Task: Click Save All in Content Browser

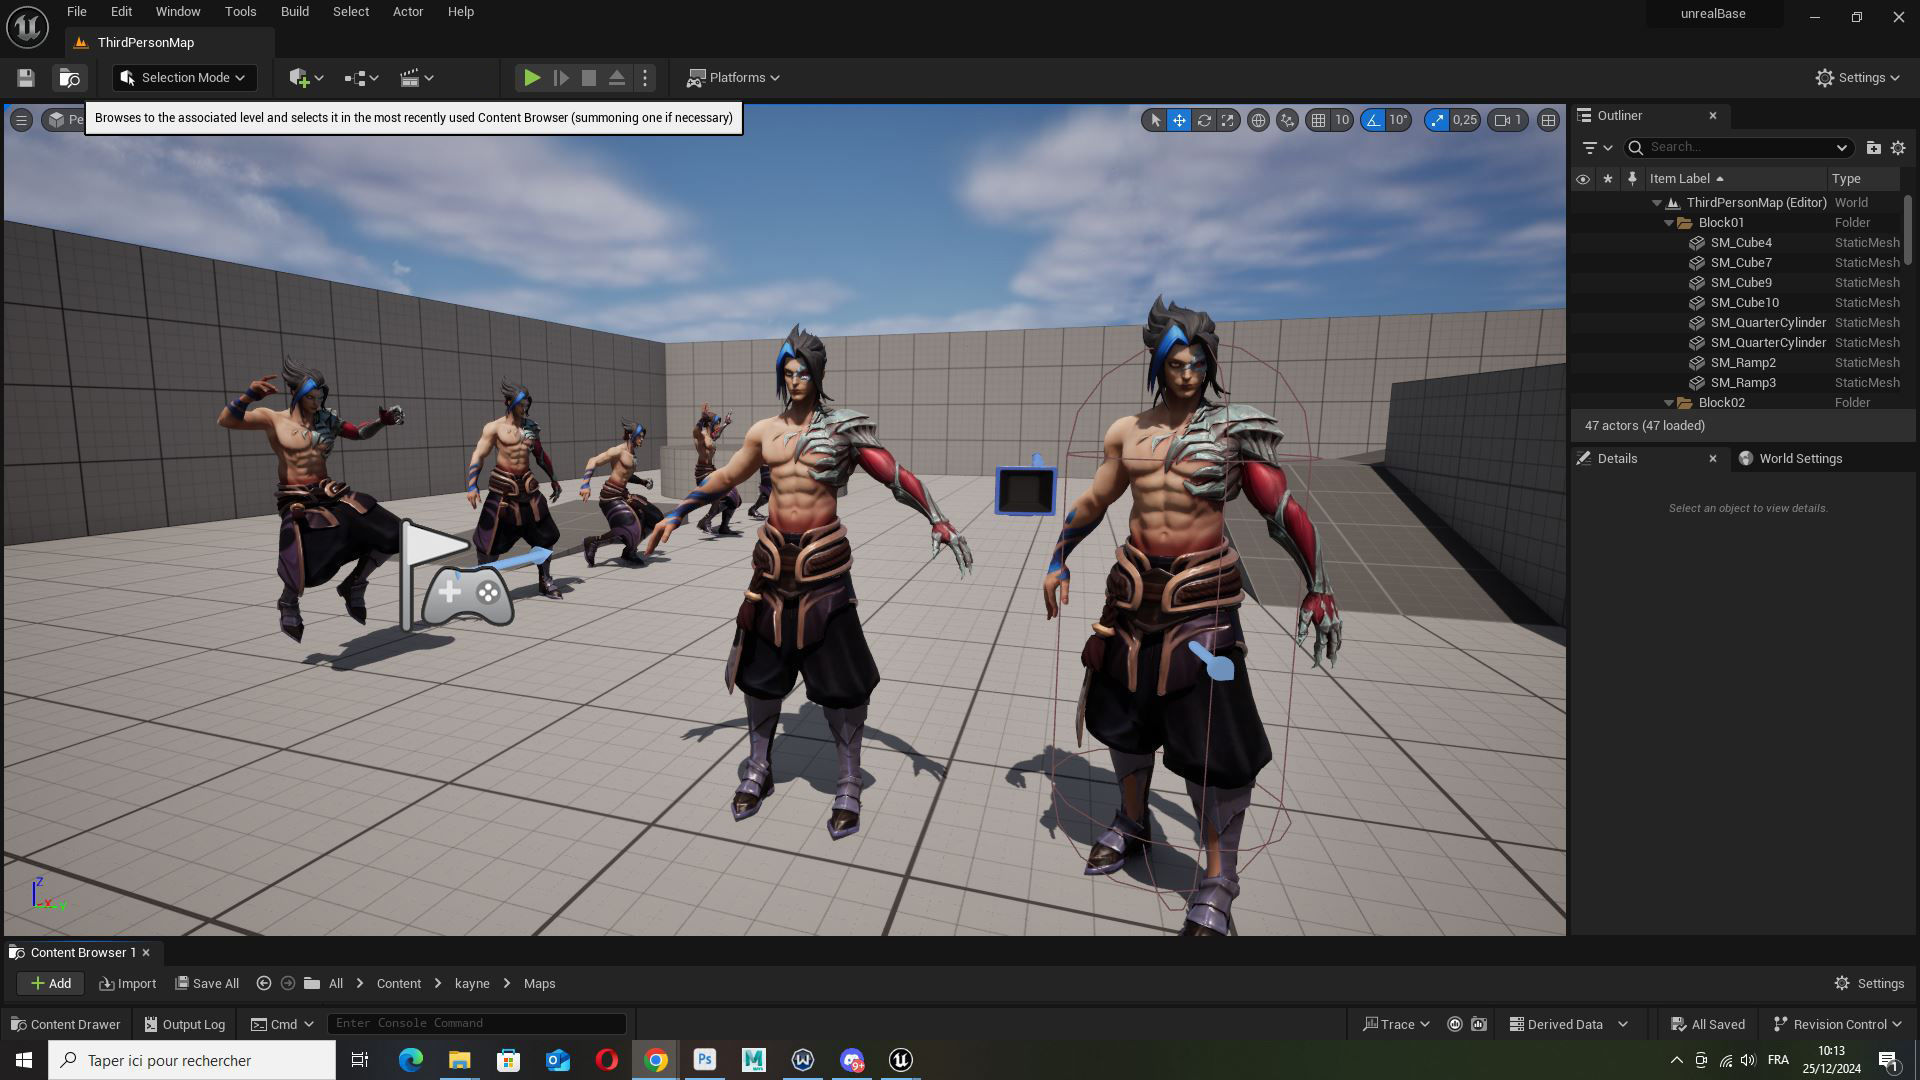Action: [x=207, y=984]
